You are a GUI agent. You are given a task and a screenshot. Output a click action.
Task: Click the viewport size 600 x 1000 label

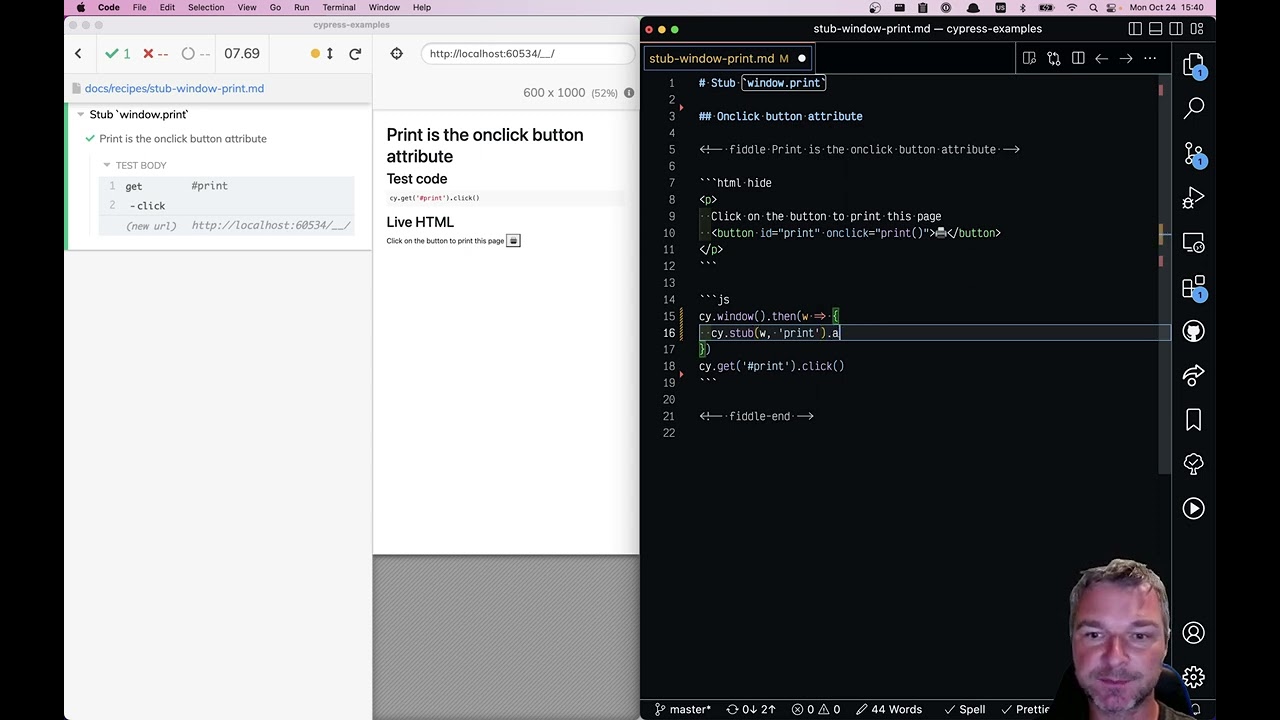click(554, 93)
